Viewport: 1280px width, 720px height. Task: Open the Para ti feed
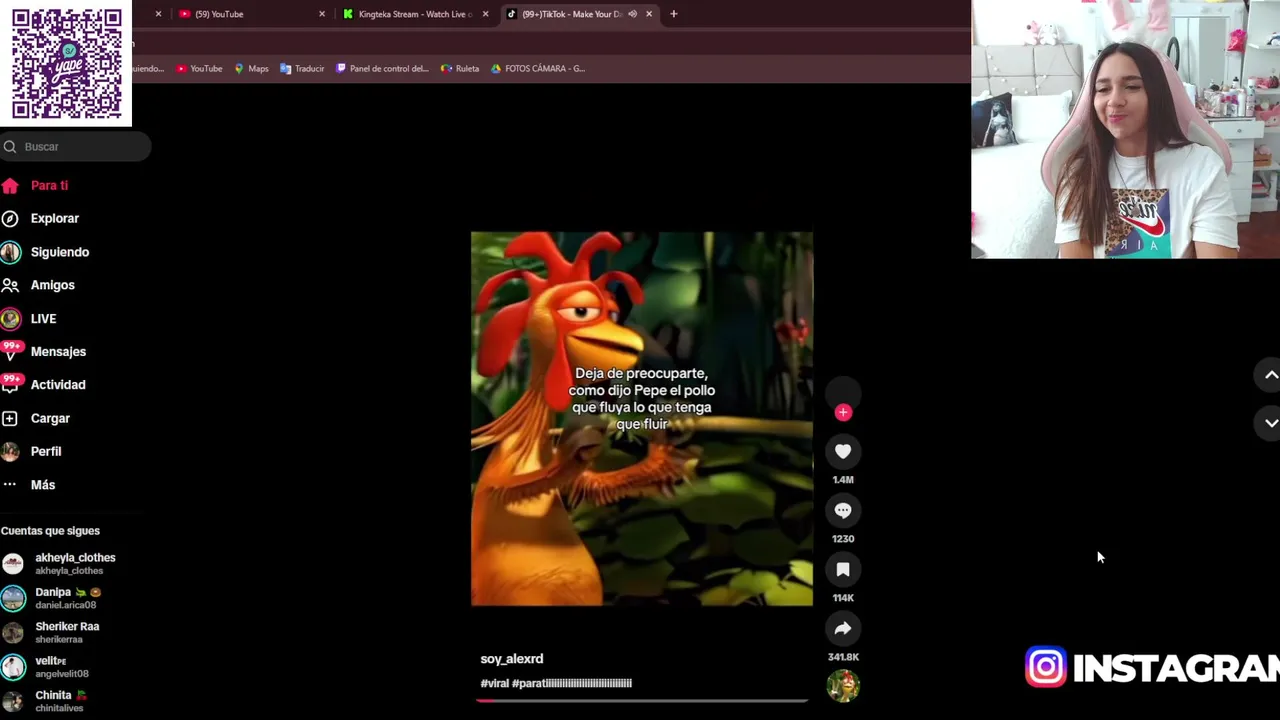pyautogui.click(x=49, y=185)
